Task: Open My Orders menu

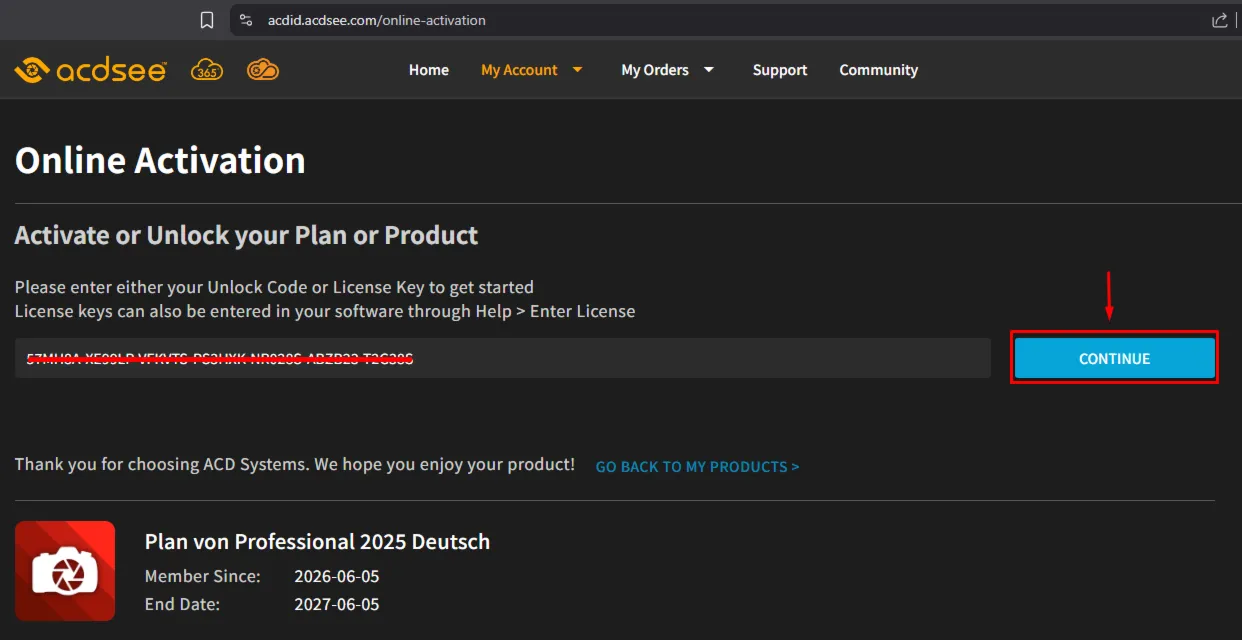Action: tap(655, 70)
